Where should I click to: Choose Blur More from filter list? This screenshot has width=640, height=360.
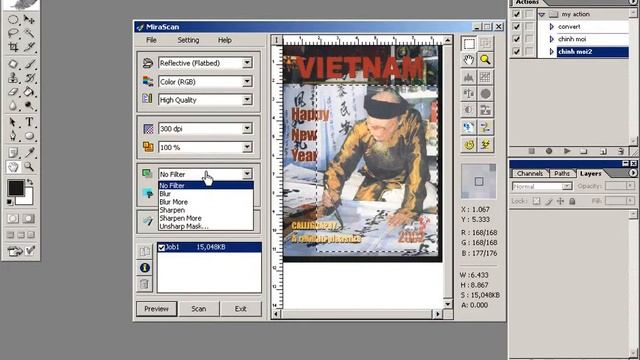tap(206, 202)
